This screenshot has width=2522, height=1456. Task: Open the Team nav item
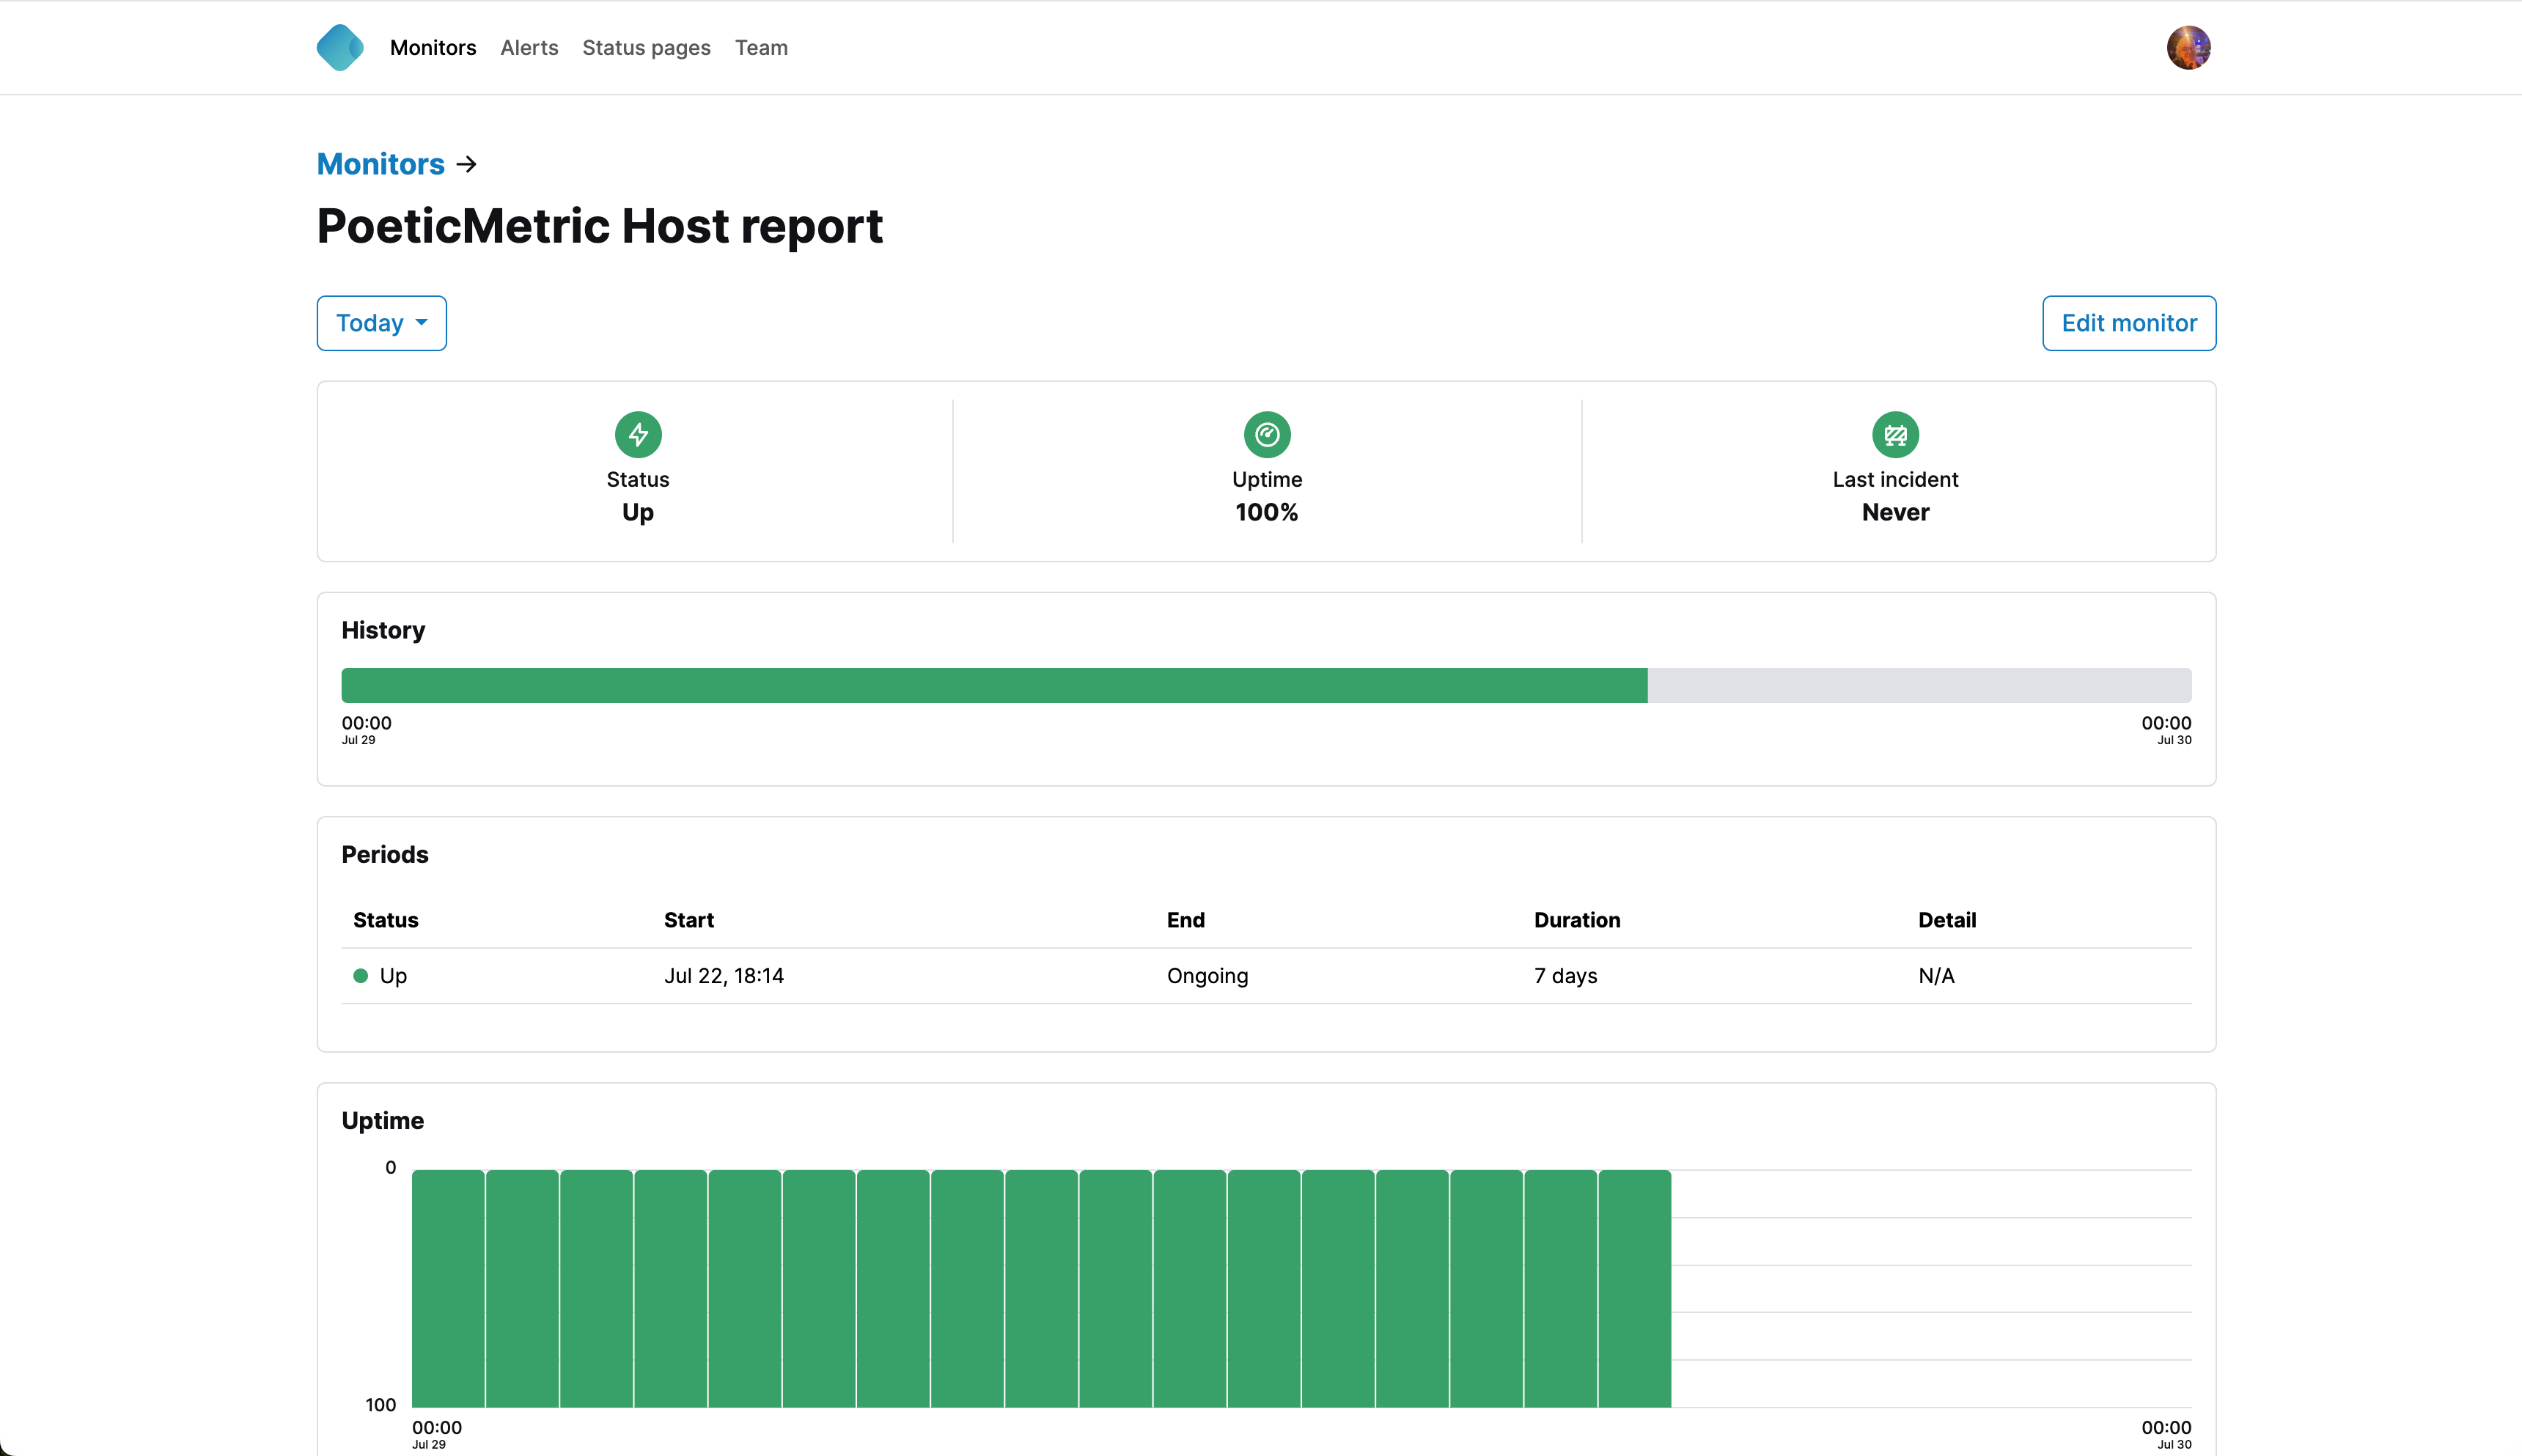point(762,47)
